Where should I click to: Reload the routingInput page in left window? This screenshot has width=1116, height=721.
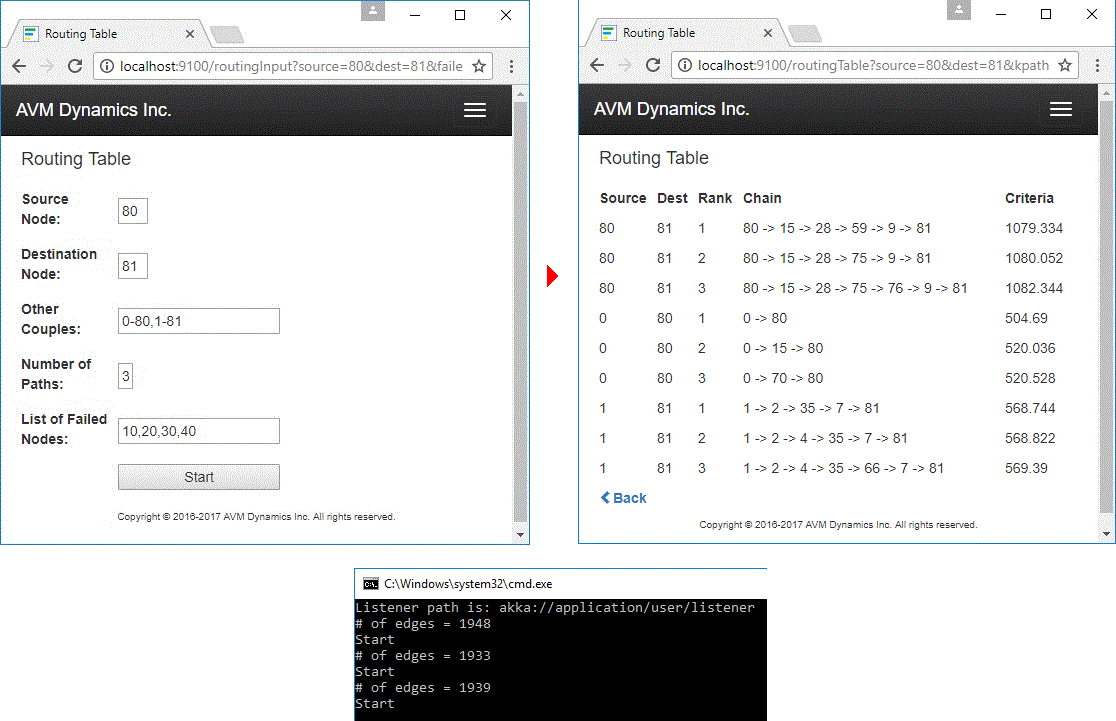[75, 66]
